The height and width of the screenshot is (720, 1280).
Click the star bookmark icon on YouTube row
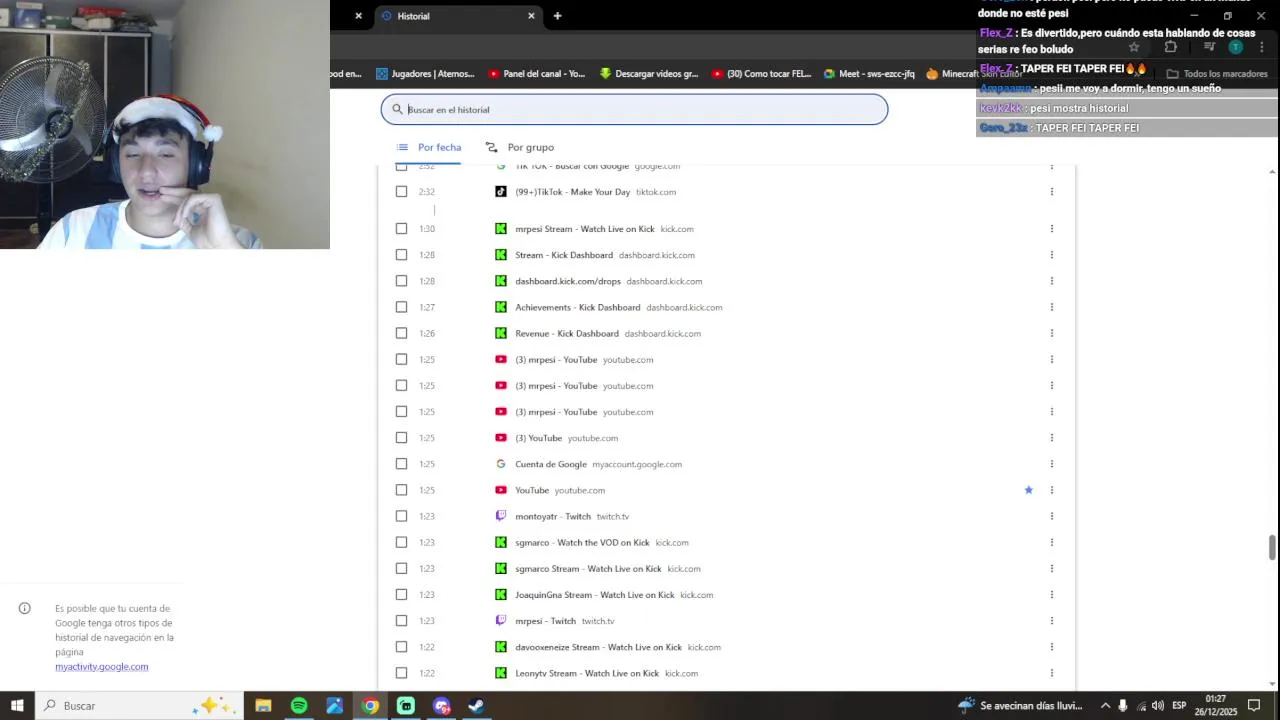point(1028,490)
